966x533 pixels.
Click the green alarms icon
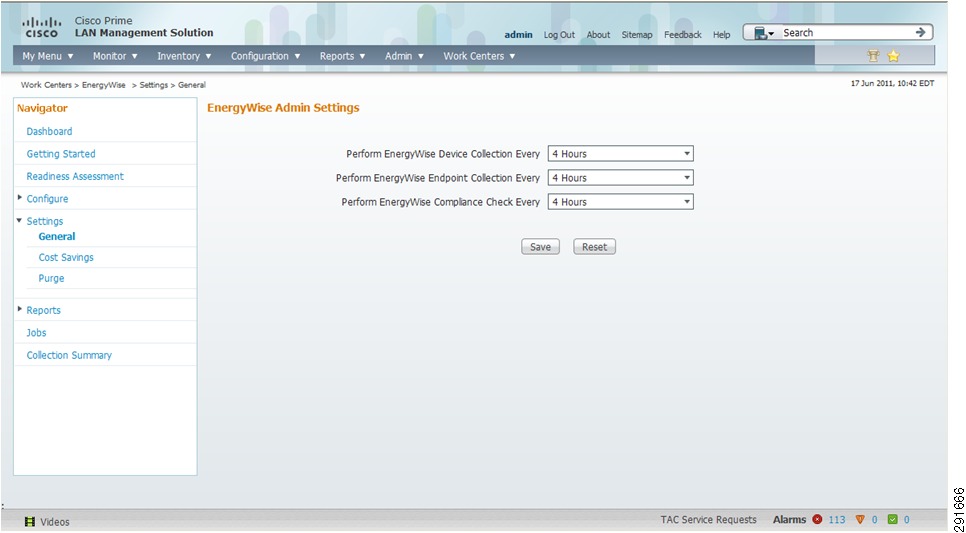pos(892,519)
